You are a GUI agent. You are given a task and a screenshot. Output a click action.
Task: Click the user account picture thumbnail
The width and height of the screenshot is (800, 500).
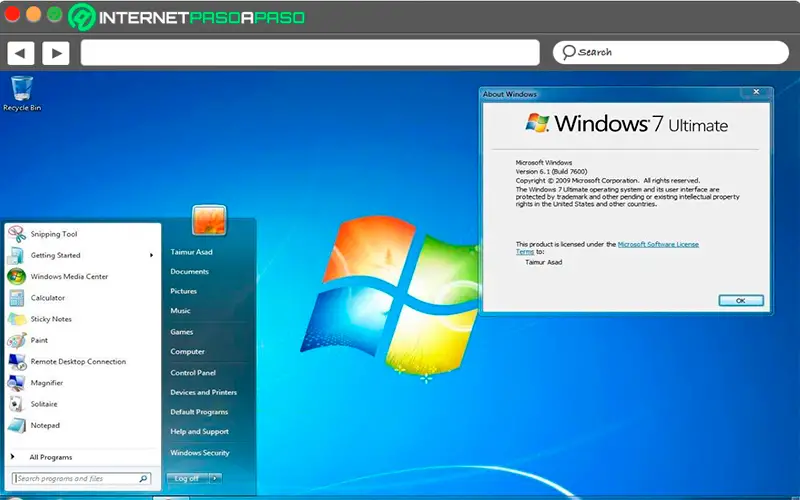[209, 220]
